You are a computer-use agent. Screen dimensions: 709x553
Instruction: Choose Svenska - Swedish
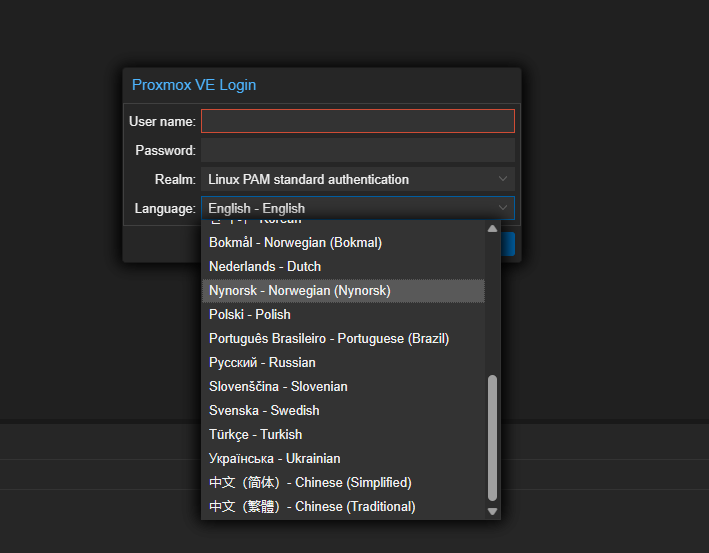[343, 411]
